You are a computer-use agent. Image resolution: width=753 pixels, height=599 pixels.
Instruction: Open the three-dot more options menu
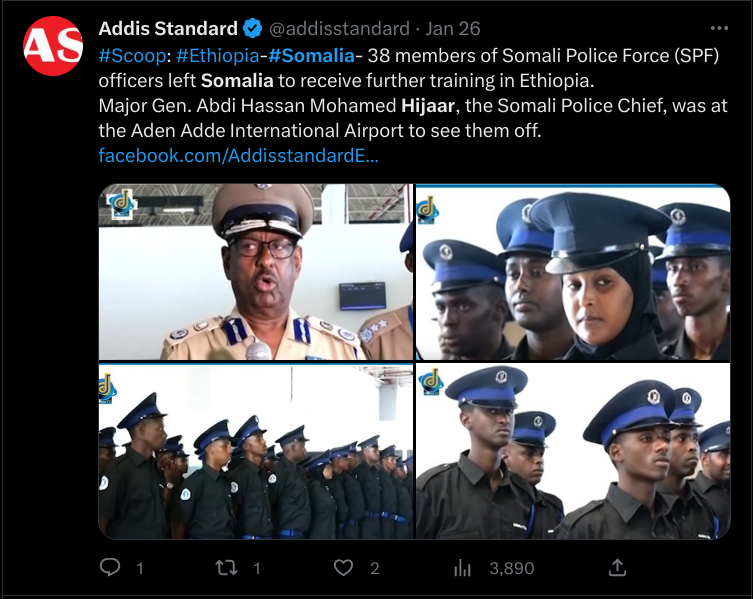[719, 28]
